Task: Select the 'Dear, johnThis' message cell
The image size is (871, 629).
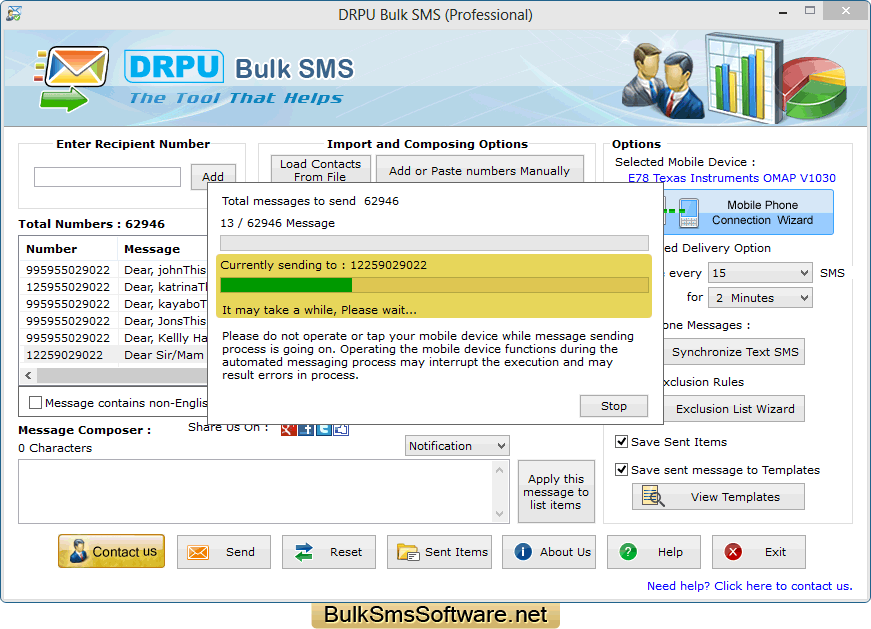Action: click(165, 270)
